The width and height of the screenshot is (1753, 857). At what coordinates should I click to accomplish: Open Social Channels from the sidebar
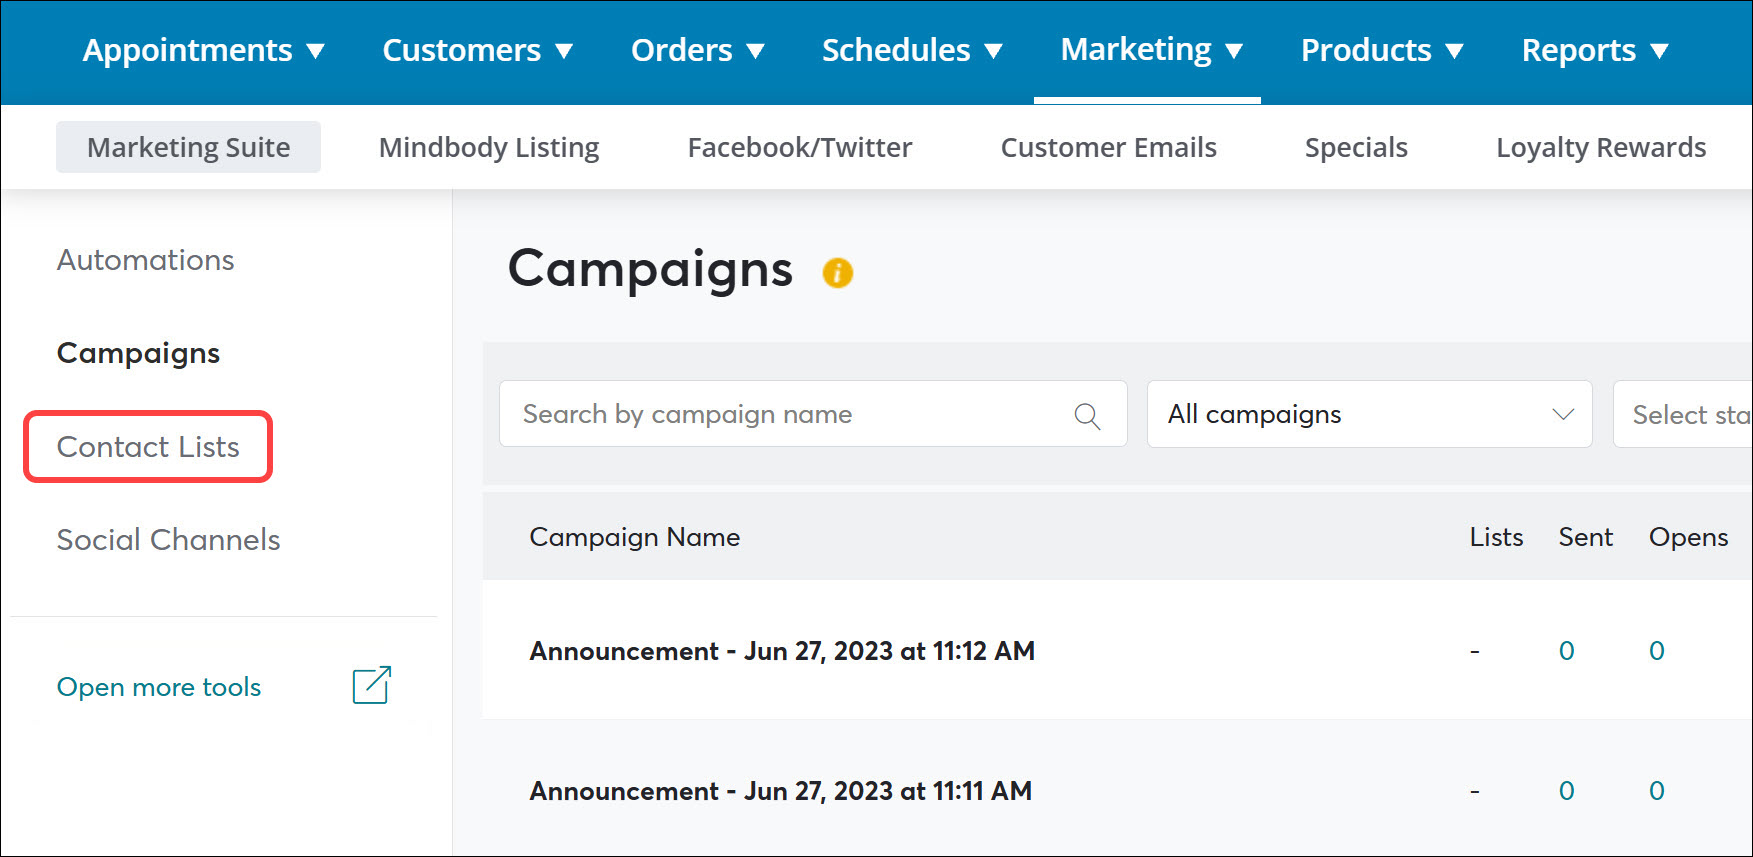(x=168, y=539)
